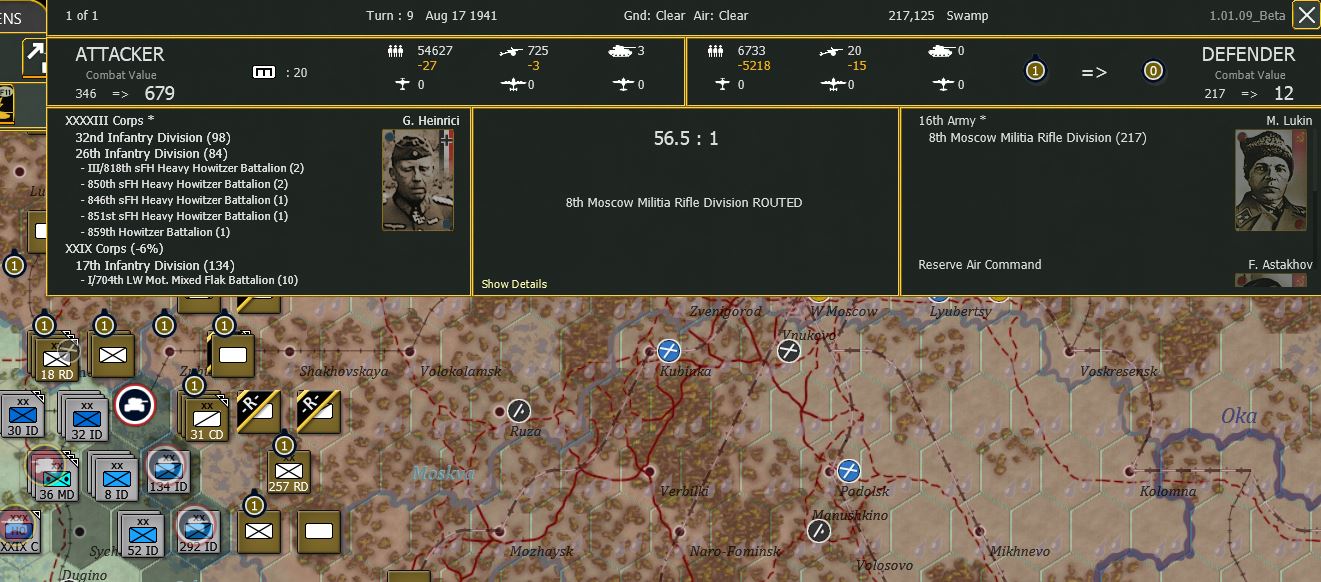Click the attacker guns icon showing 725
Image resolution: width=1321 pixels, height=582 pixels.
coord(511,51)
